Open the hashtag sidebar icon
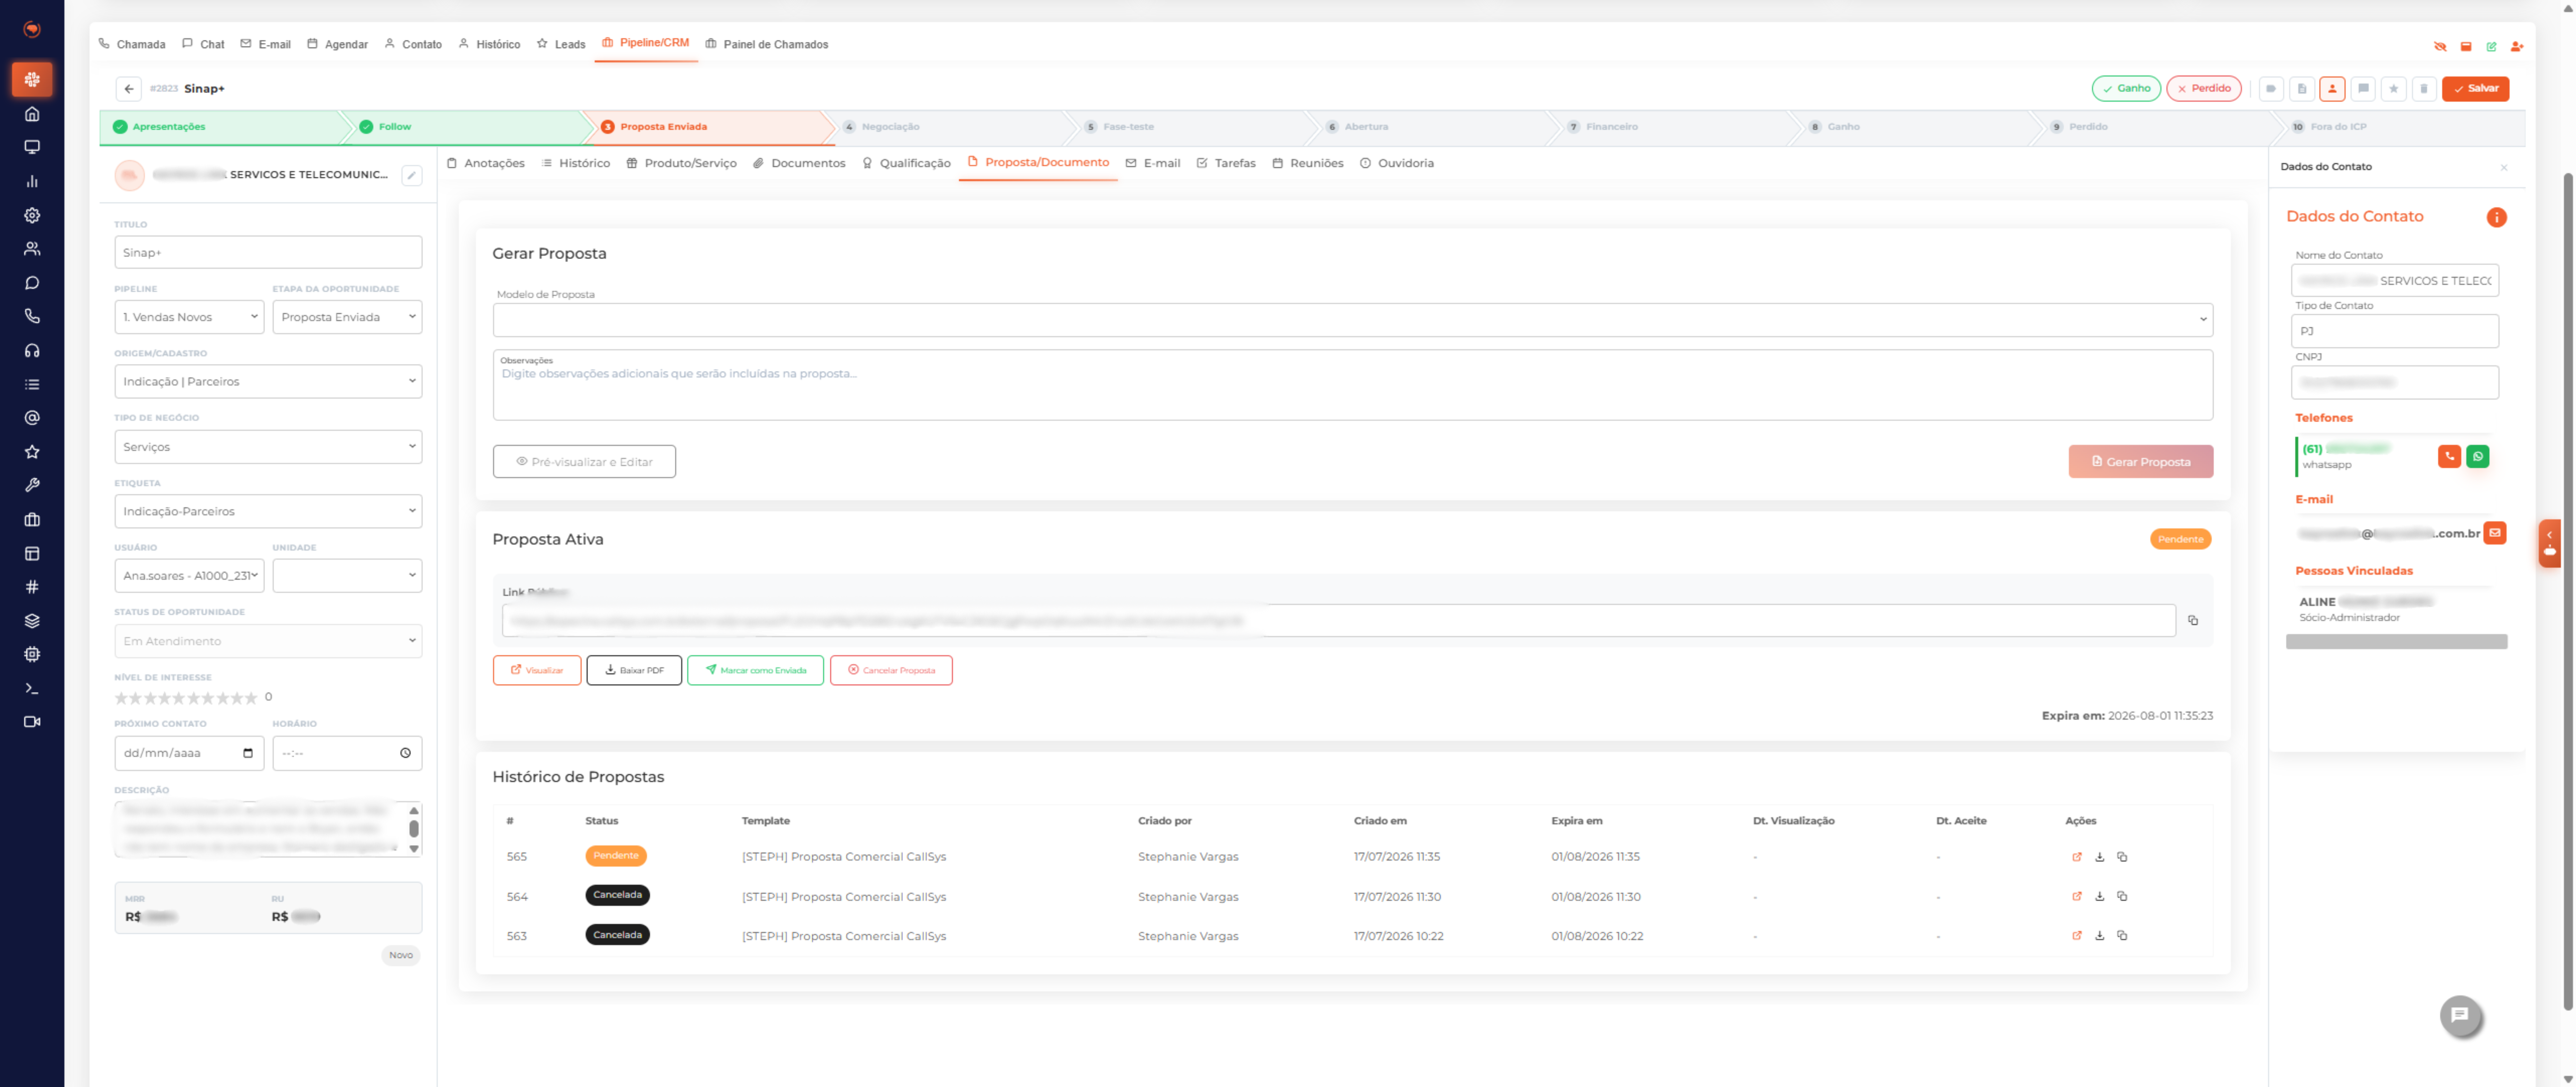This screenshot has height=1087, width=2576. point(32,587)
